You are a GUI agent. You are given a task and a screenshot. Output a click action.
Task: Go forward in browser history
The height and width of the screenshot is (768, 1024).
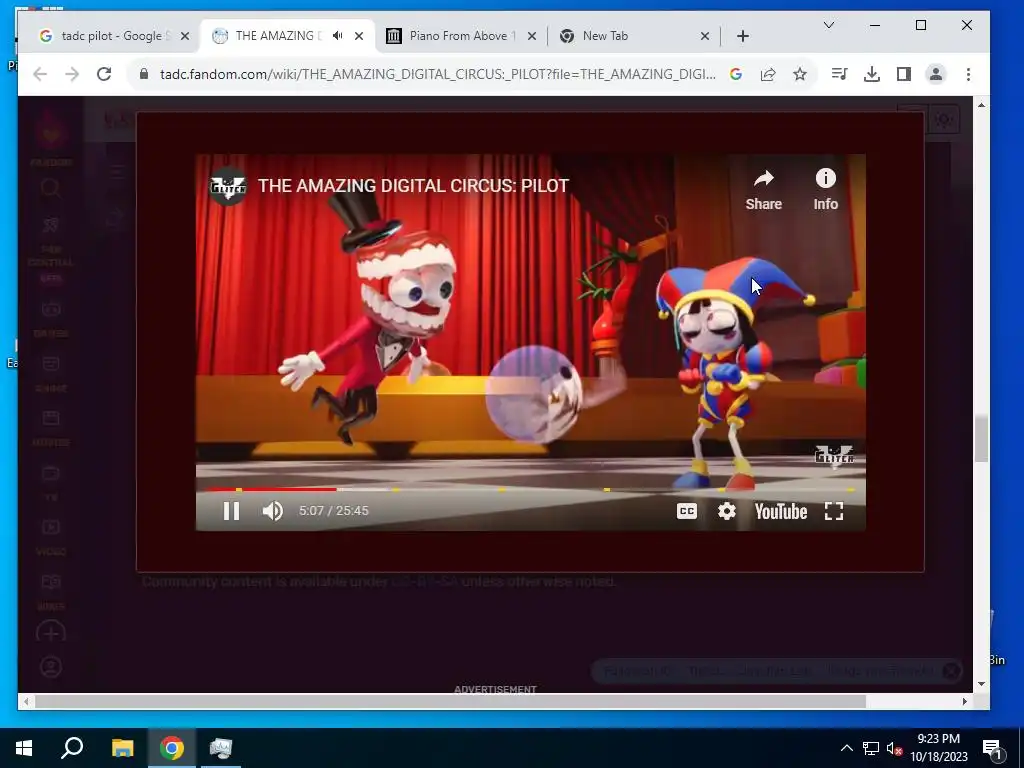coord(72,74)
